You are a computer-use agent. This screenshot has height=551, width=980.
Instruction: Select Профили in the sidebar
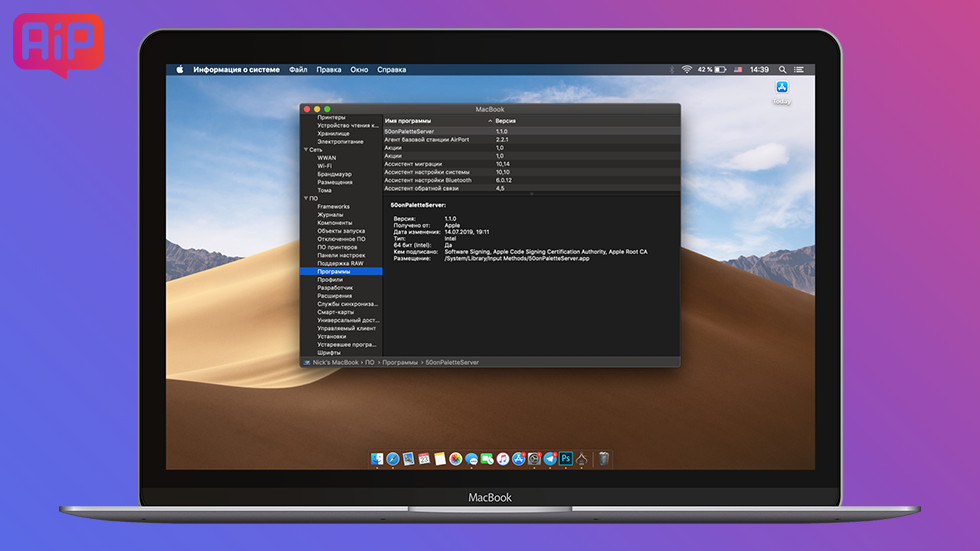point(330,279)
